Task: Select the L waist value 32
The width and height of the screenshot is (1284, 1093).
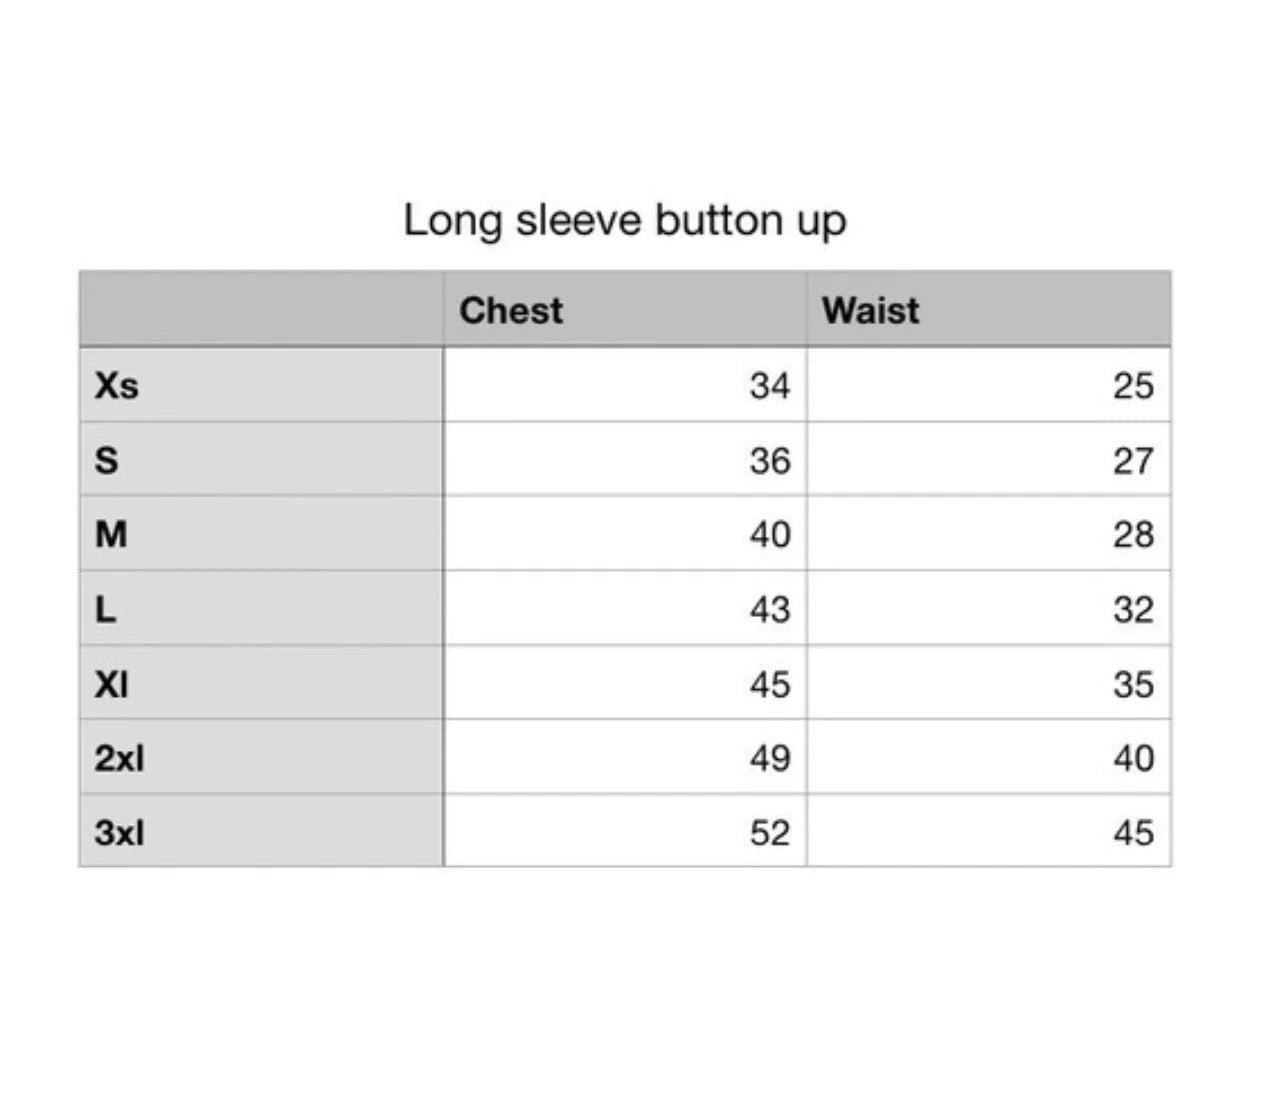Action: [1133, 610]
